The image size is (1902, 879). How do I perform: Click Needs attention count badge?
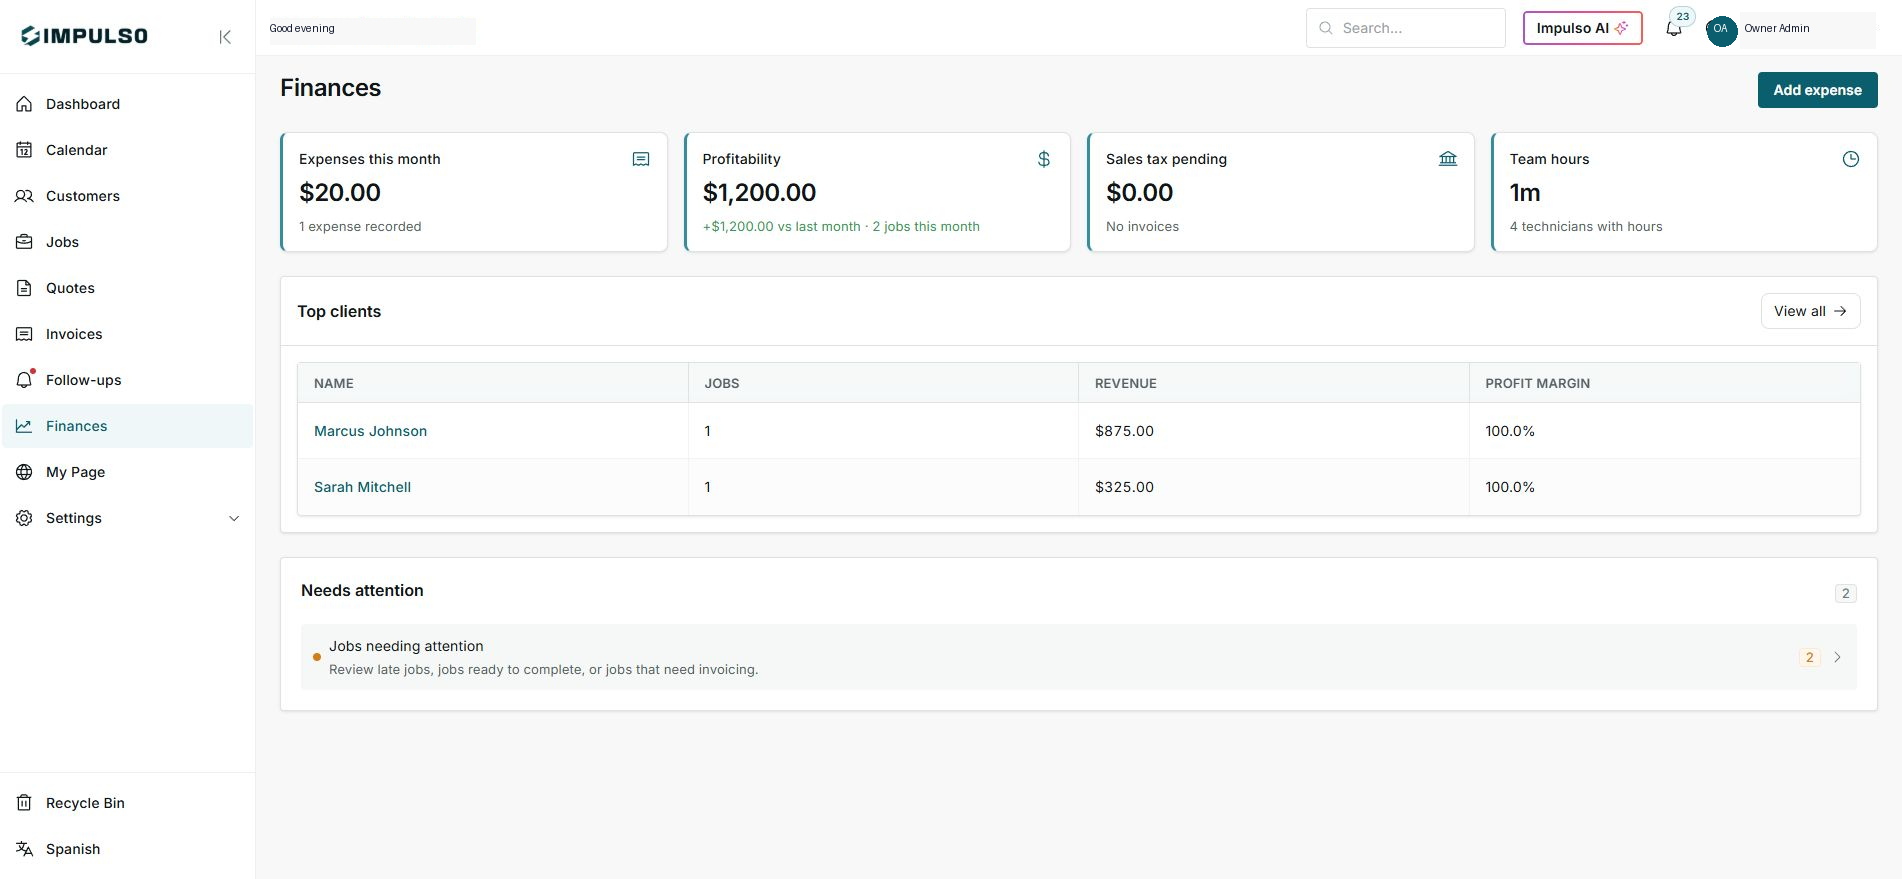click(1846, 593)
